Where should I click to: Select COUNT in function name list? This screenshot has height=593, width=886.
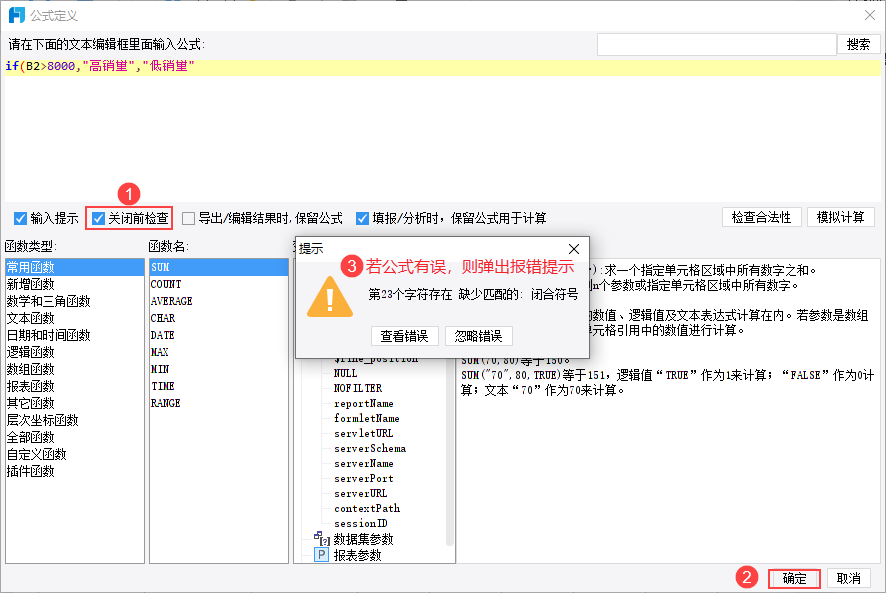[x=219, y=284]
